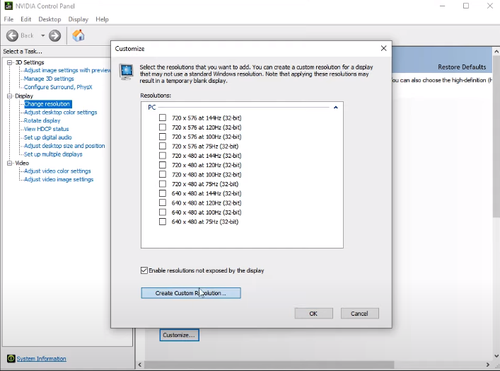Open the Desktop menu
This screenshot has width=500, height=371.
(x=50, y=19)
